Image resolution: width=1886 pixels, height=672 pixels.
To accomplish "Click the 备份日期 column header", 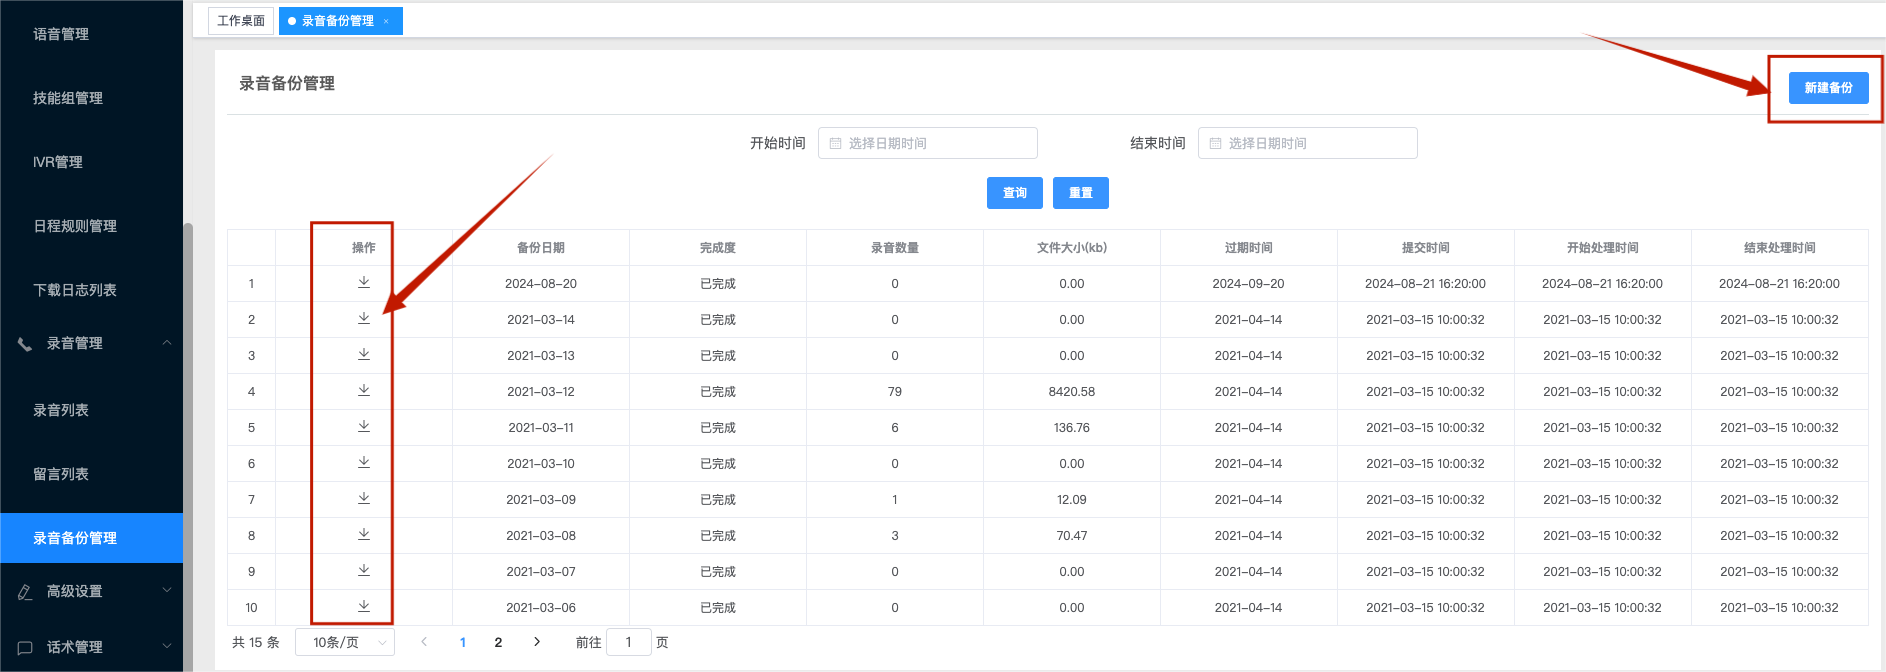I will pos(541,248).
